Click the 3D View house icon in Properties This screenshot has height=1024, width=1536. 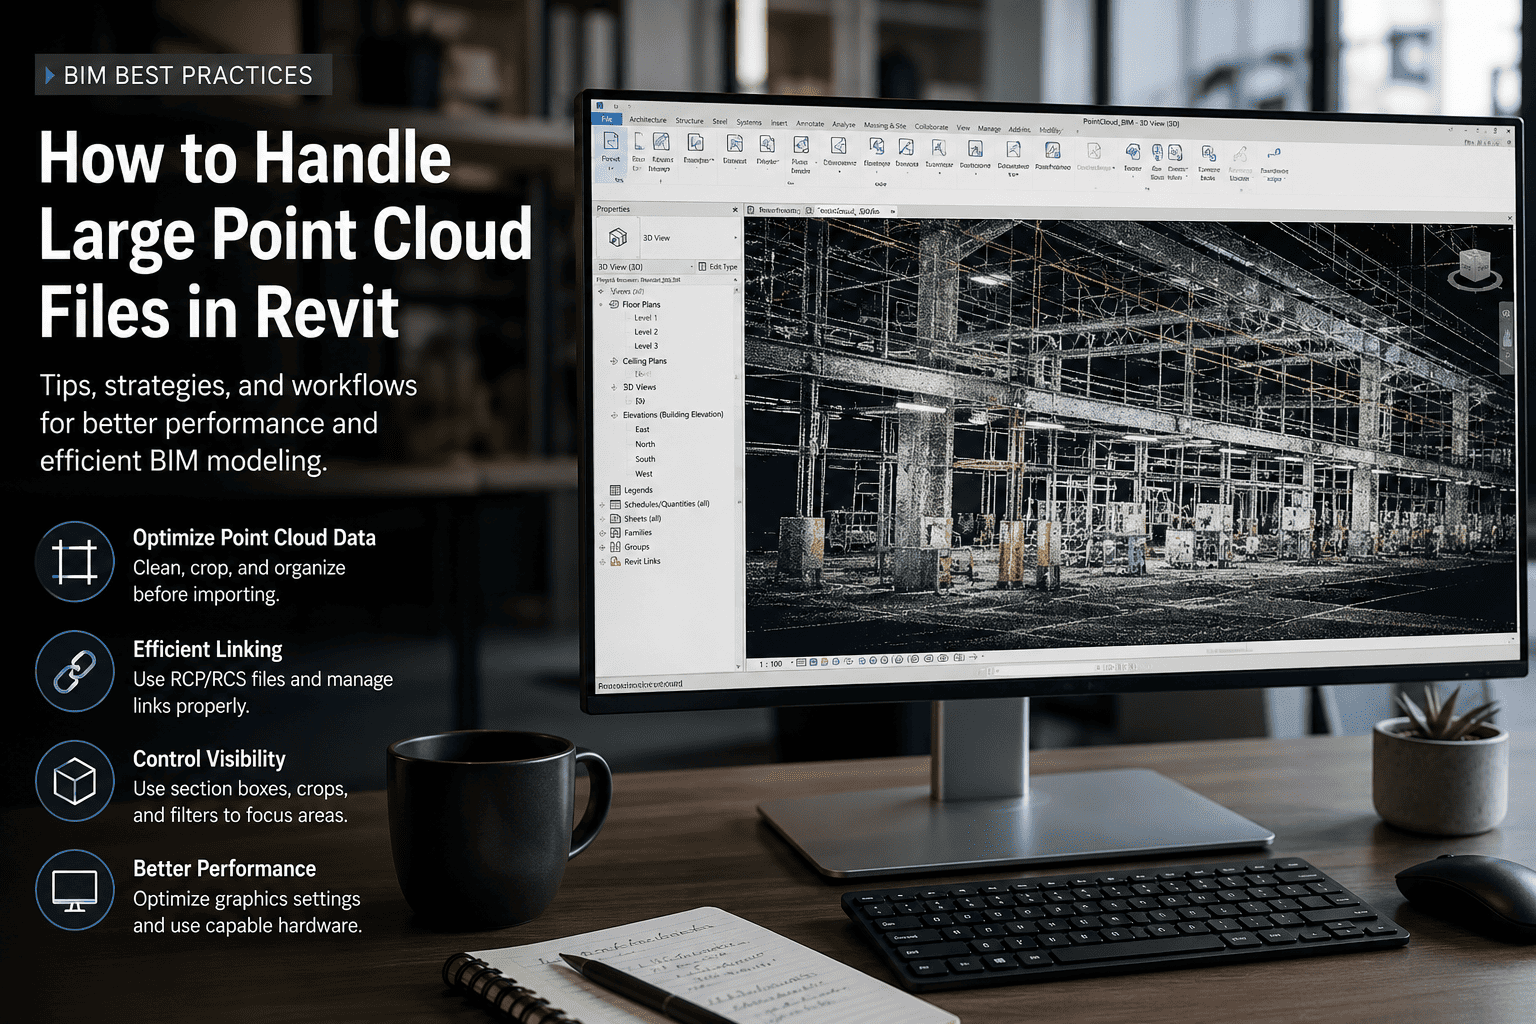(618, 238)
